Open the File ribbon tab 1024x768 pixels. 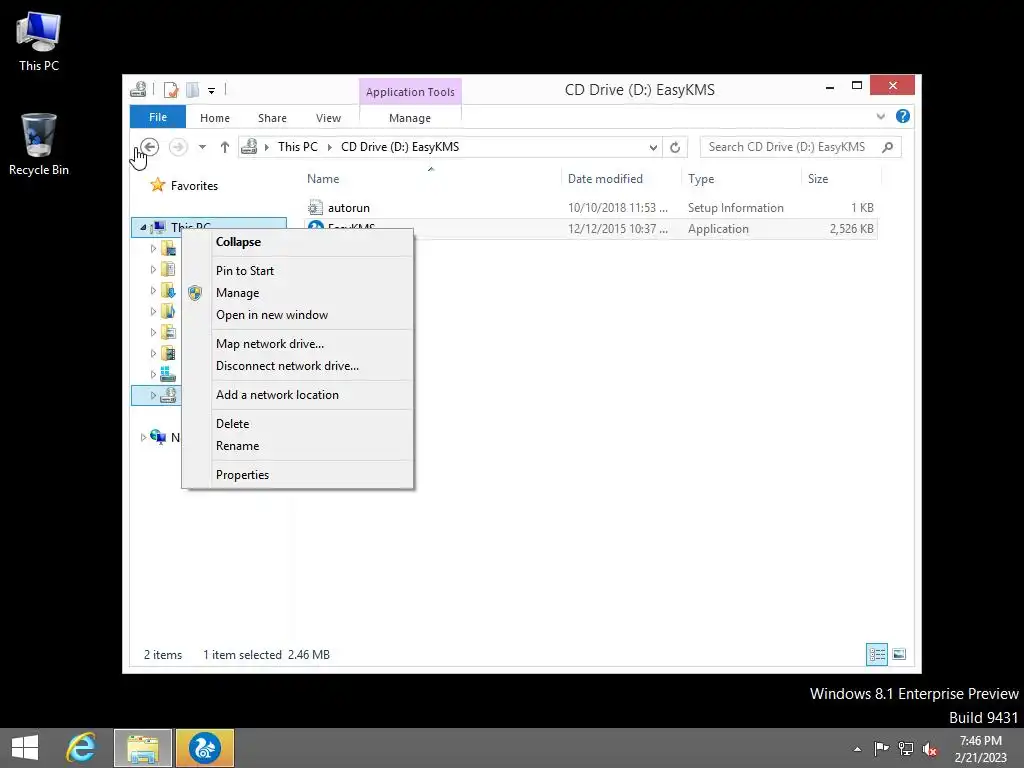[158, 117]
